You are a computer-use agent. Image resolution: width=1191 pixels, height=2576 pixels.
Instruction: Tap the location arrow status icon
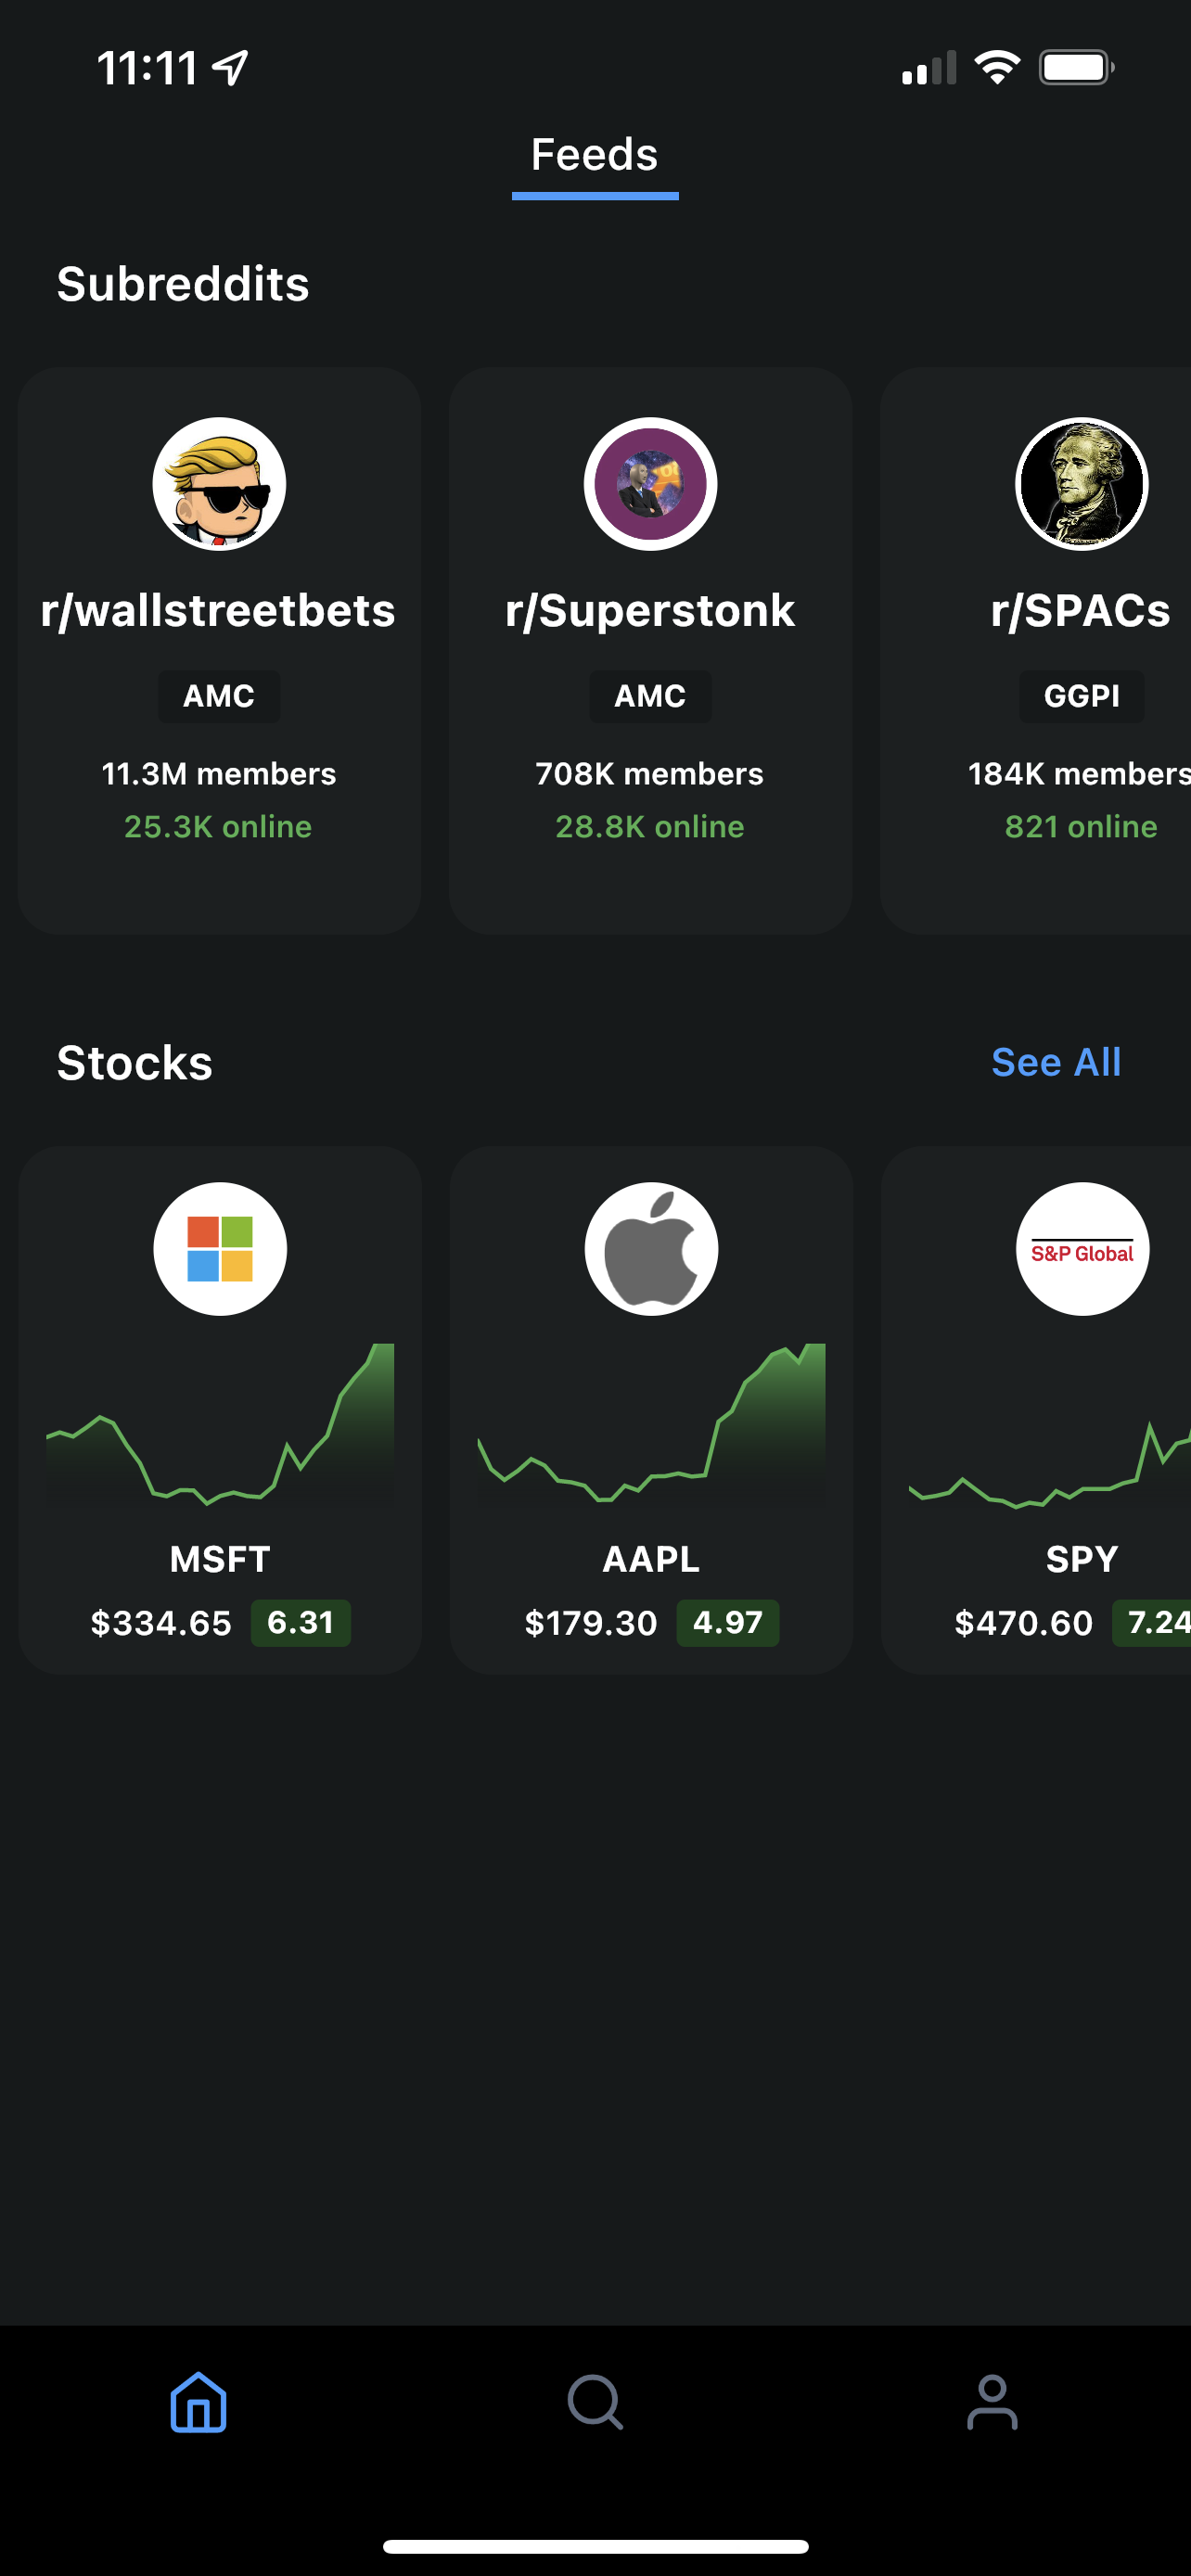[231, 68]
